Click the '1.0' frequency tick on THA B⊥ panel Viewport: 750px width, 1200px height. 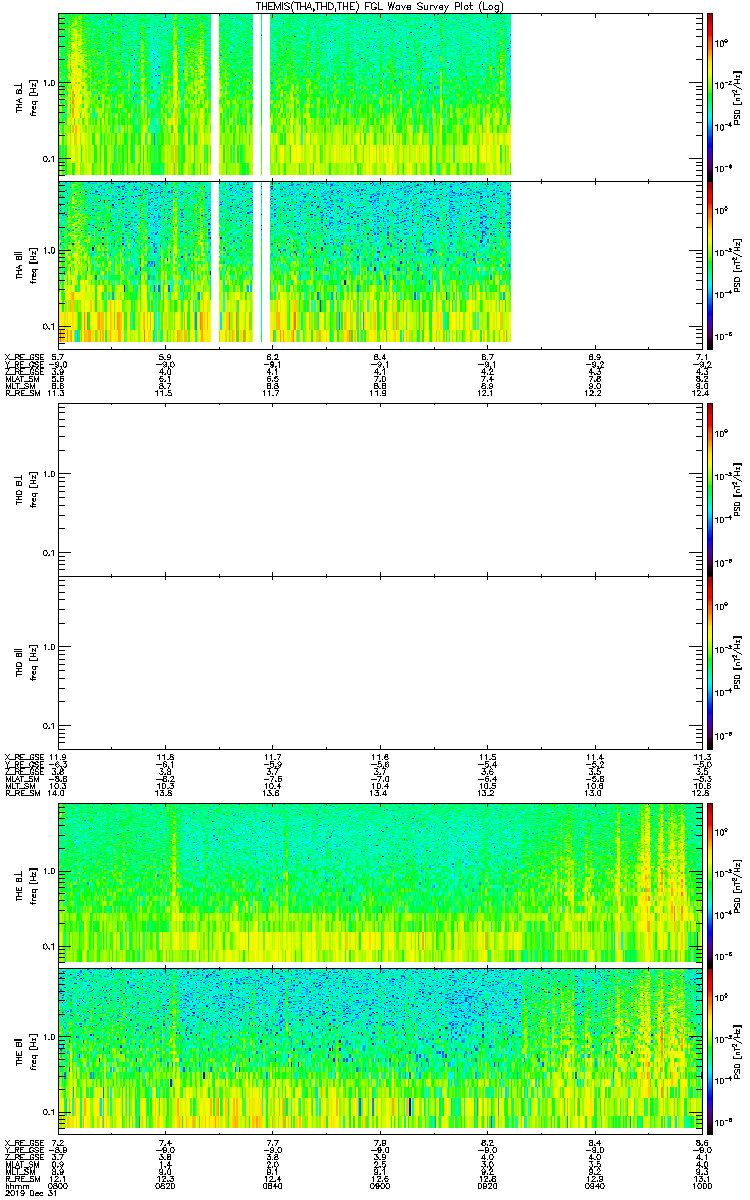49,83
